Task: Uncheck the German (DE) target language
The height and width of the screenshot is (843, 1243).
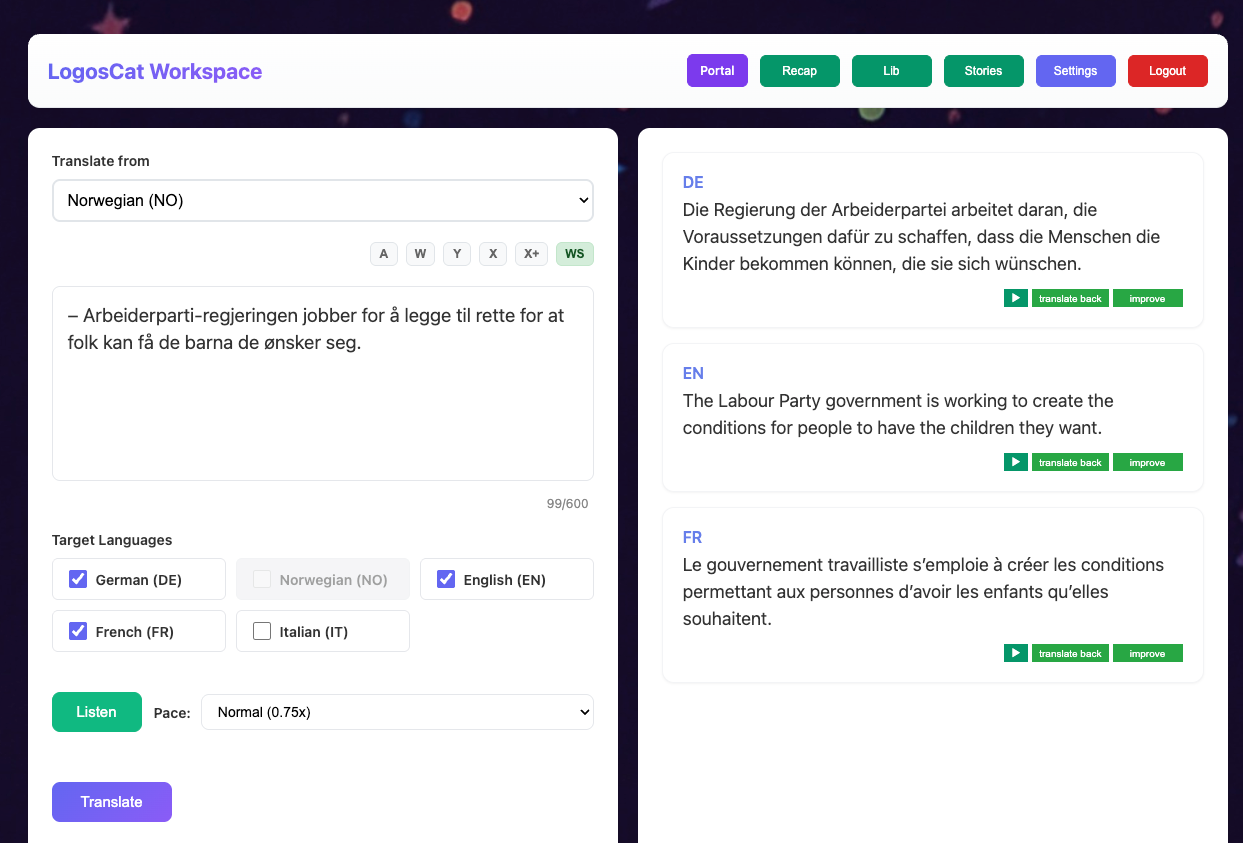Action: coord(78,579)
